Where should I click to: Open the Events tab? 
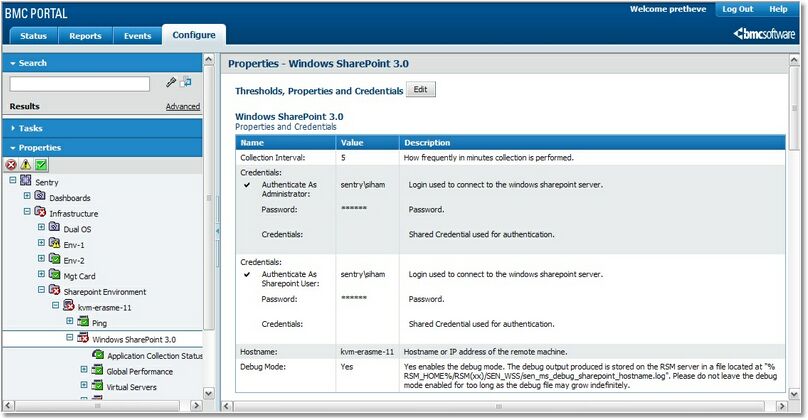pyautogui.click(x=138, y=36)
